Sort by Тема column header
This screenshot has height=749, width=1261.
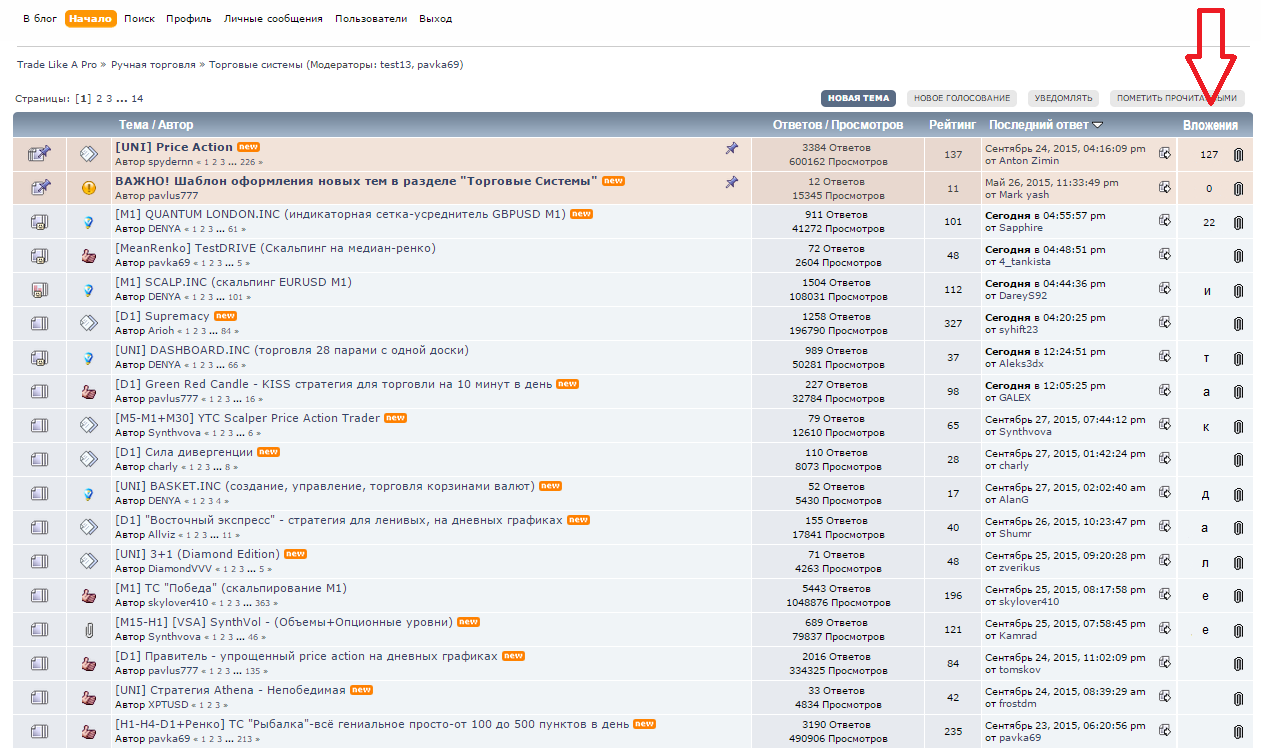pos(133,125)
